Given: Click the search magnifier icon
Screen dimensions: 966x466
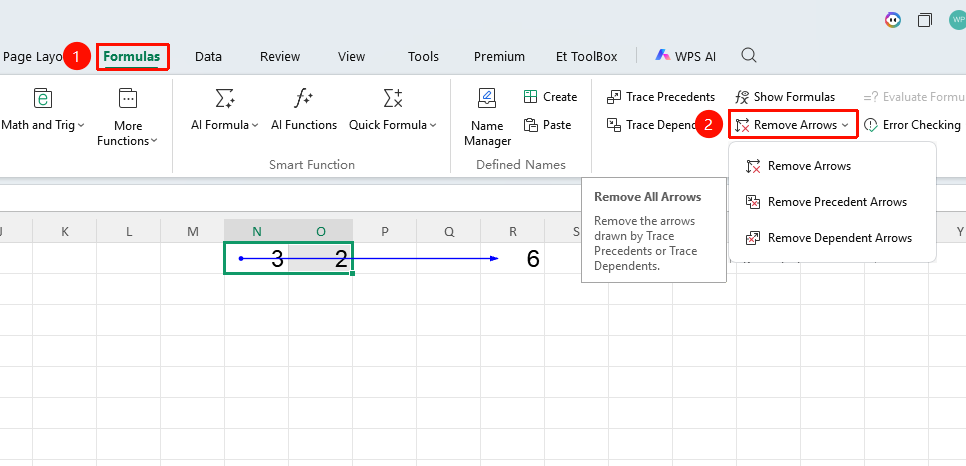Looking at the screenshot, I should (749, 55).
